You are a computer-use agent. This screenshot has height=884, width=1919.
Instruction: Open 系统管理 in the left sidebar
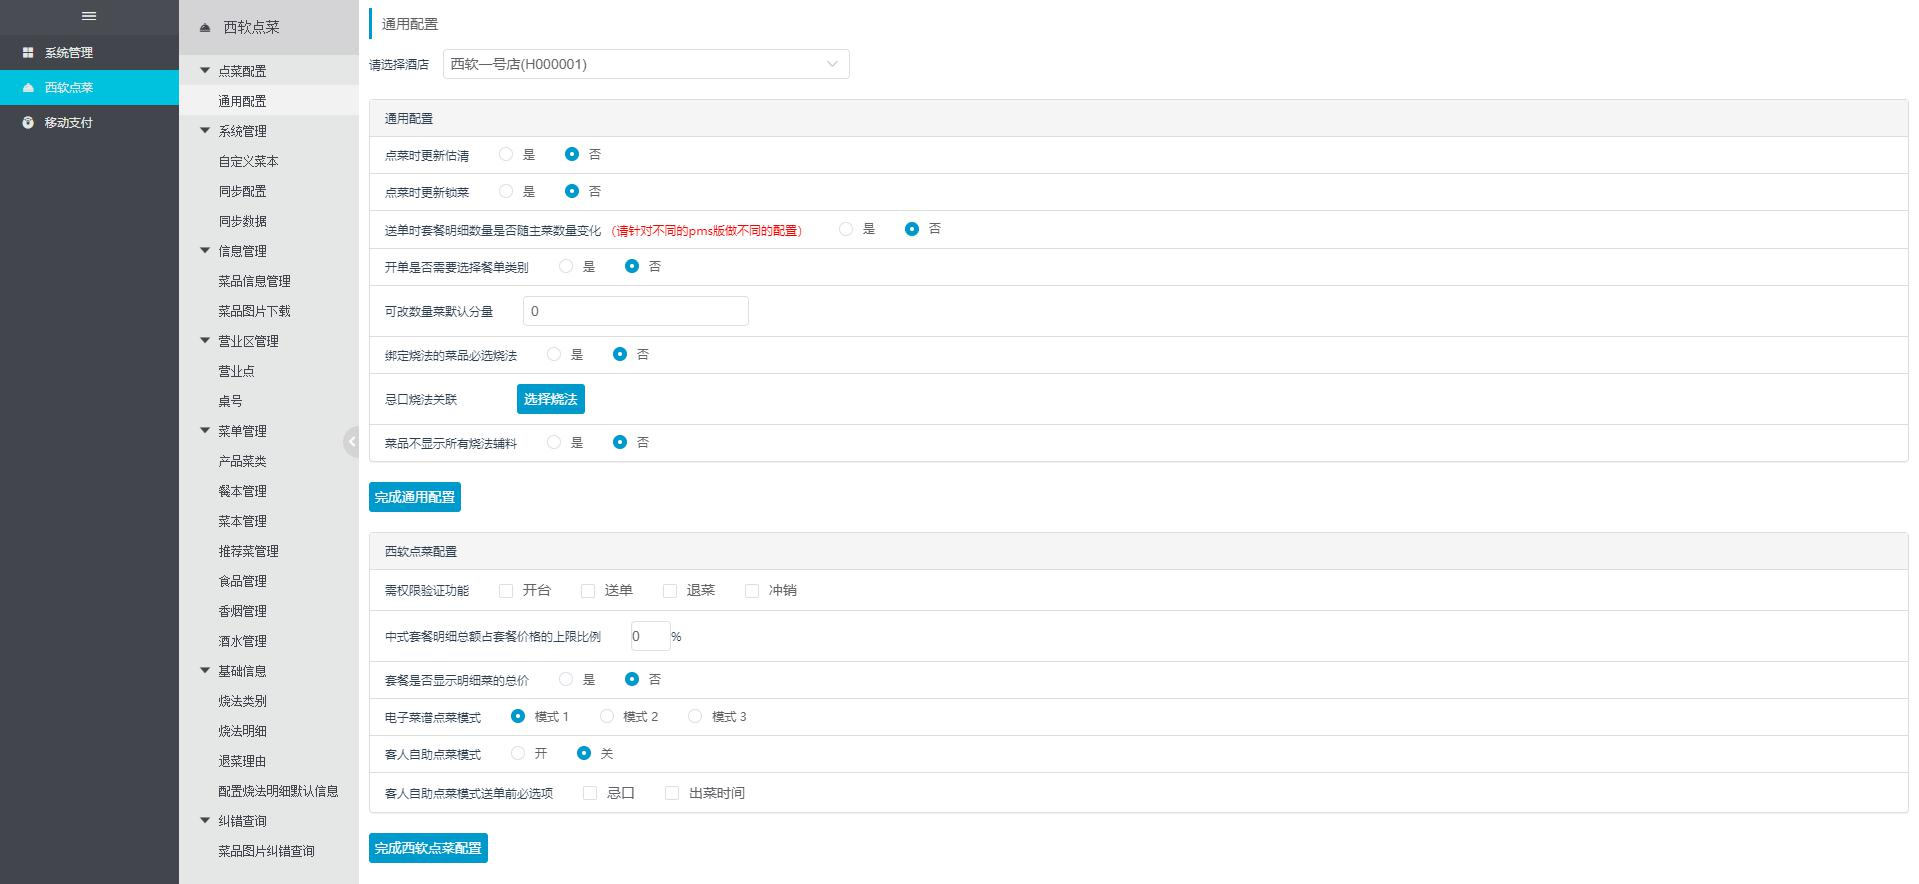[89, 52]
